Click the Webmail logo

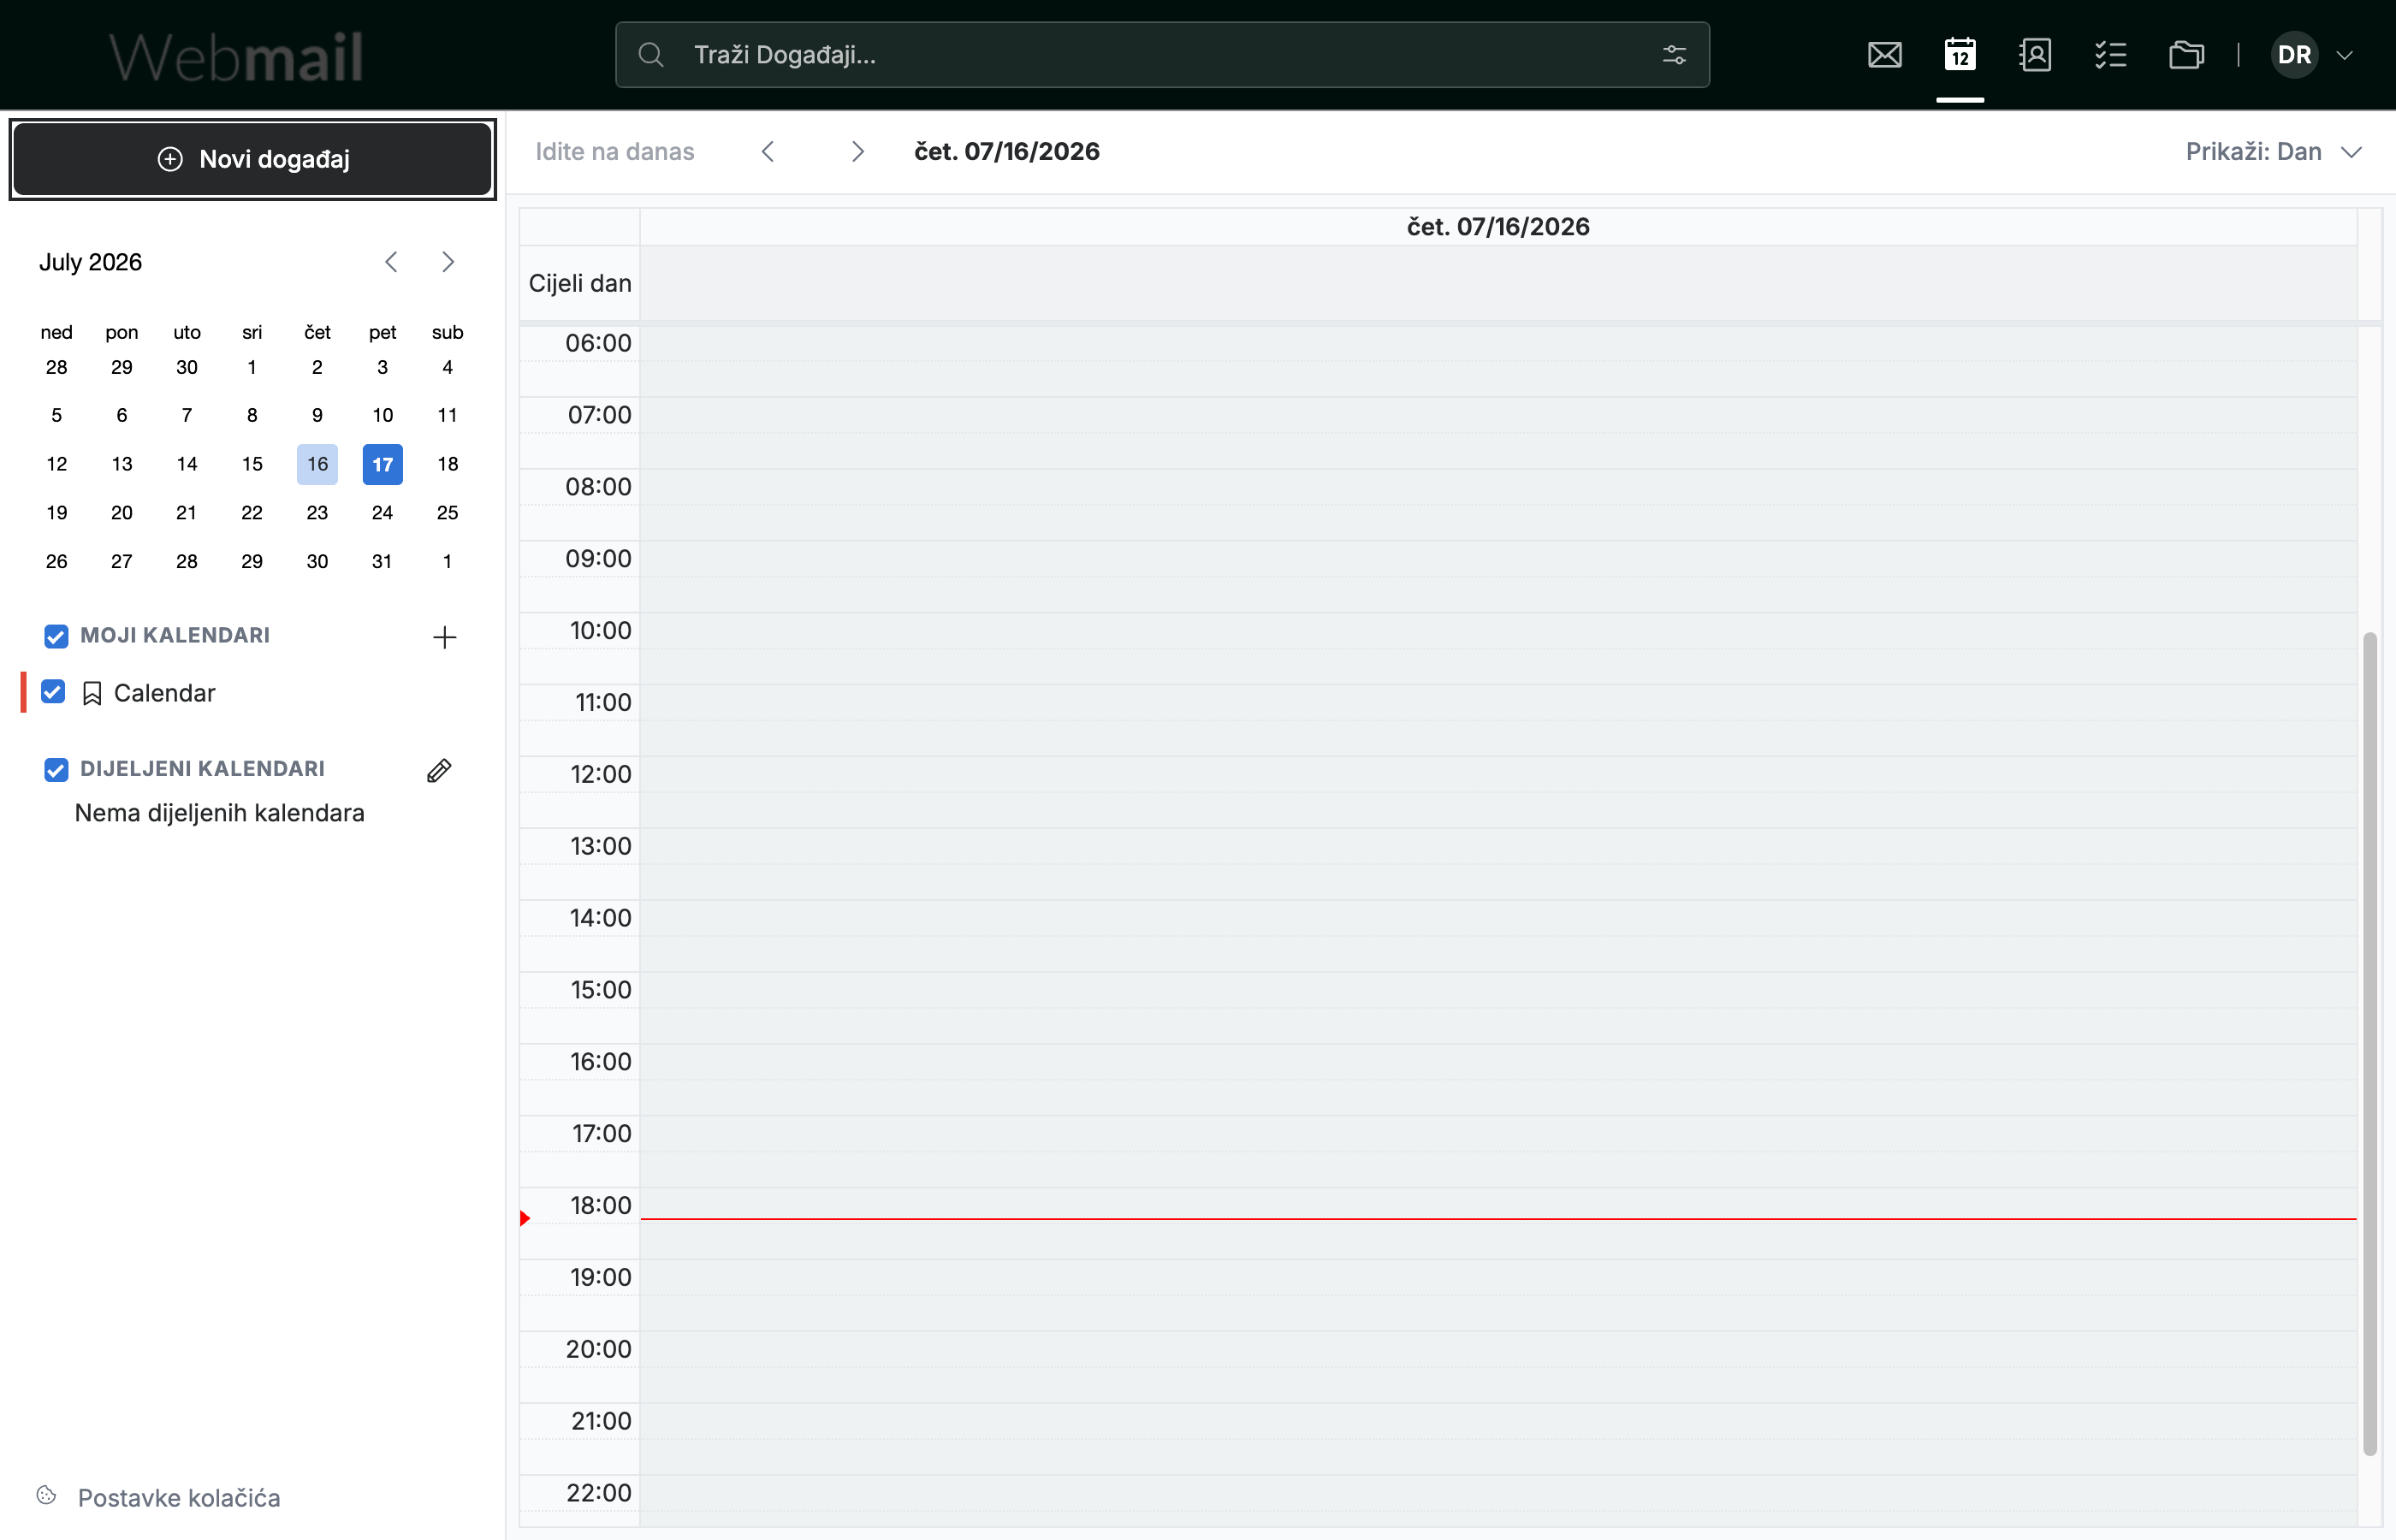point(236,57)
